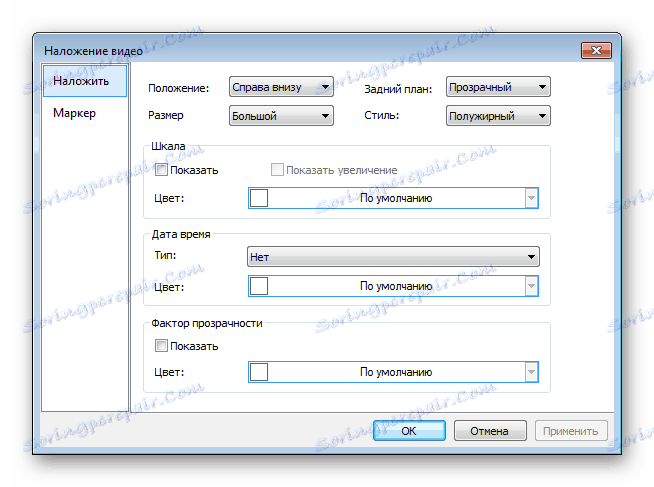The image size is (654, 487).
Task: Click the Дата время color swatch
Action: tap(259, 286)
